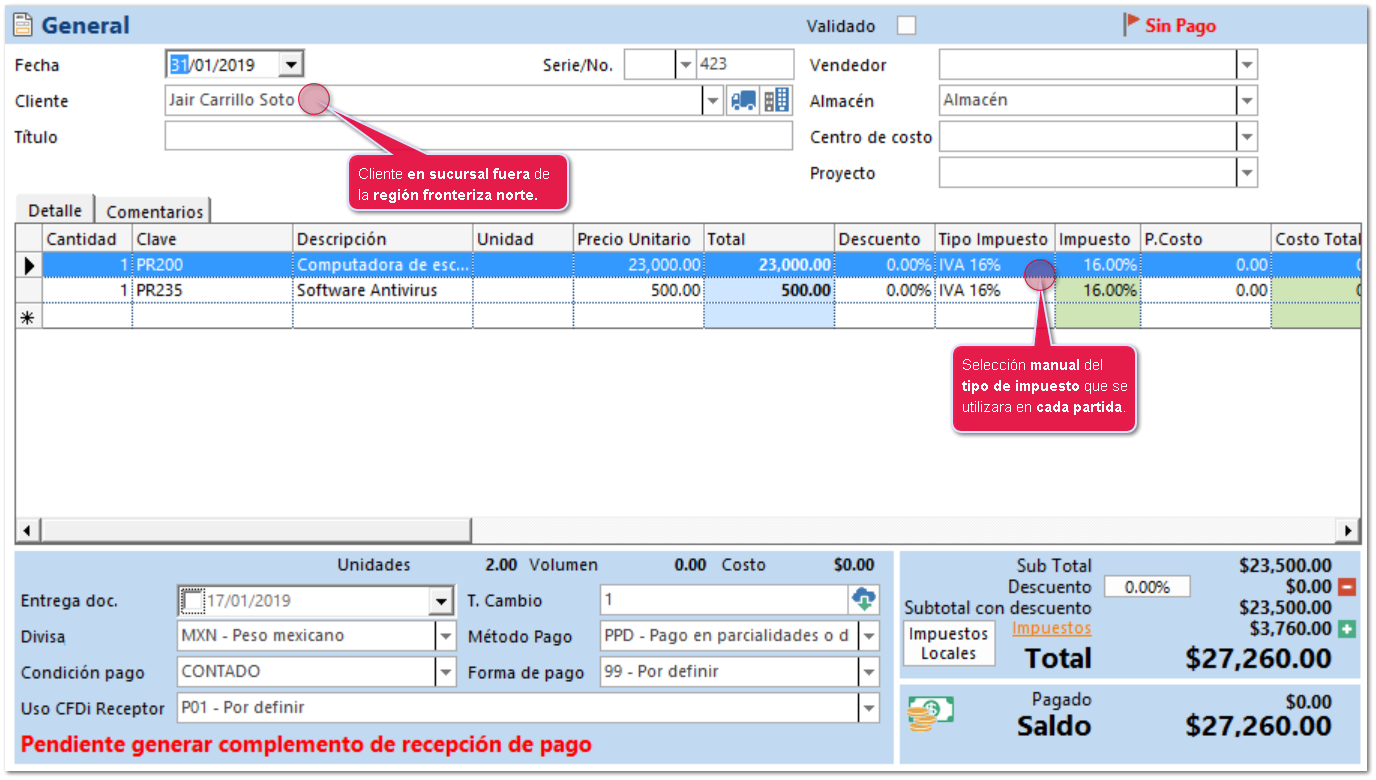The image size is (1376, 780).
Task: Select the PR235 clave cell
Action: [x=213, y=290]
